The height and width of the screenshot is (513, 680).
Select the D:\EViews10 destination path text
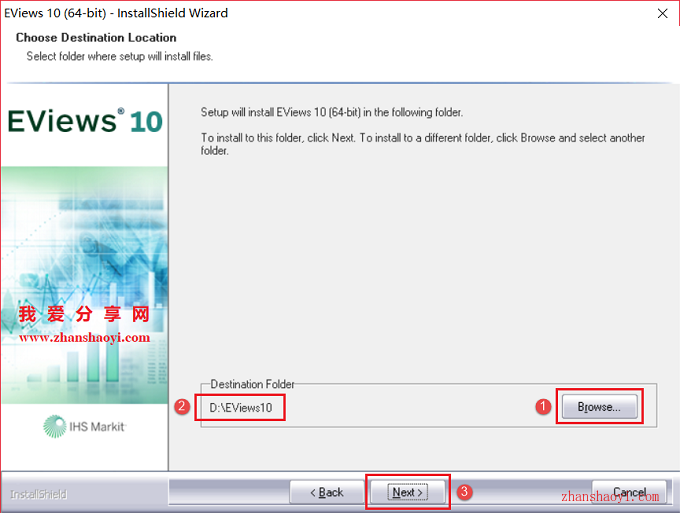(x=241, y=408)
